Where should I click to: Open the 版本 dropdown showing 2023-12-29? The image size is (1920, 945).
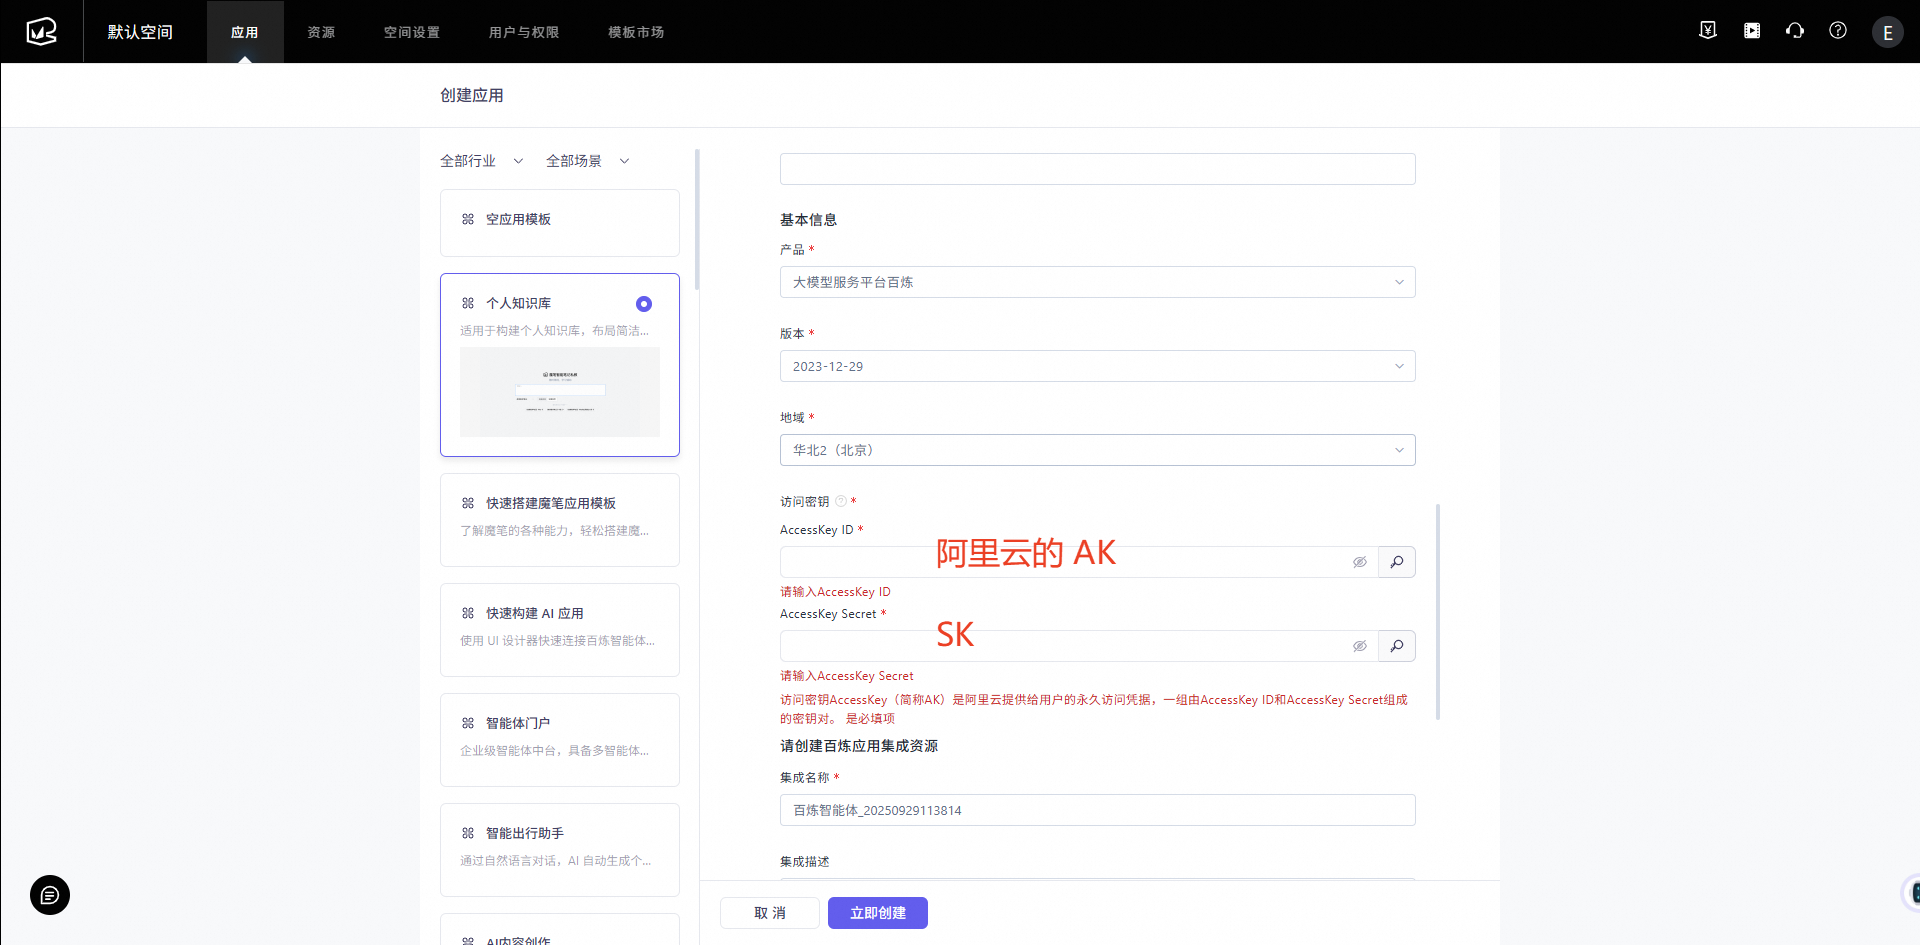pyautogui.click(x=1097, y=366)
